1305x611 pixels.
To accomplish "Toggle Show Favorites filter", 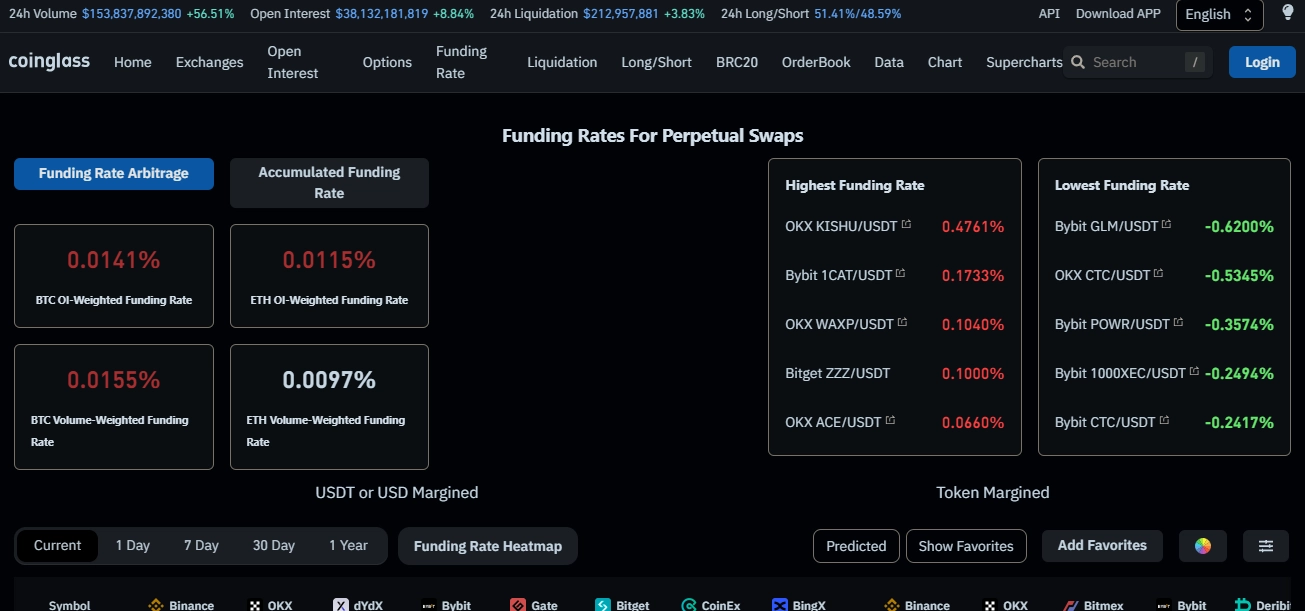I will point(966,546).
